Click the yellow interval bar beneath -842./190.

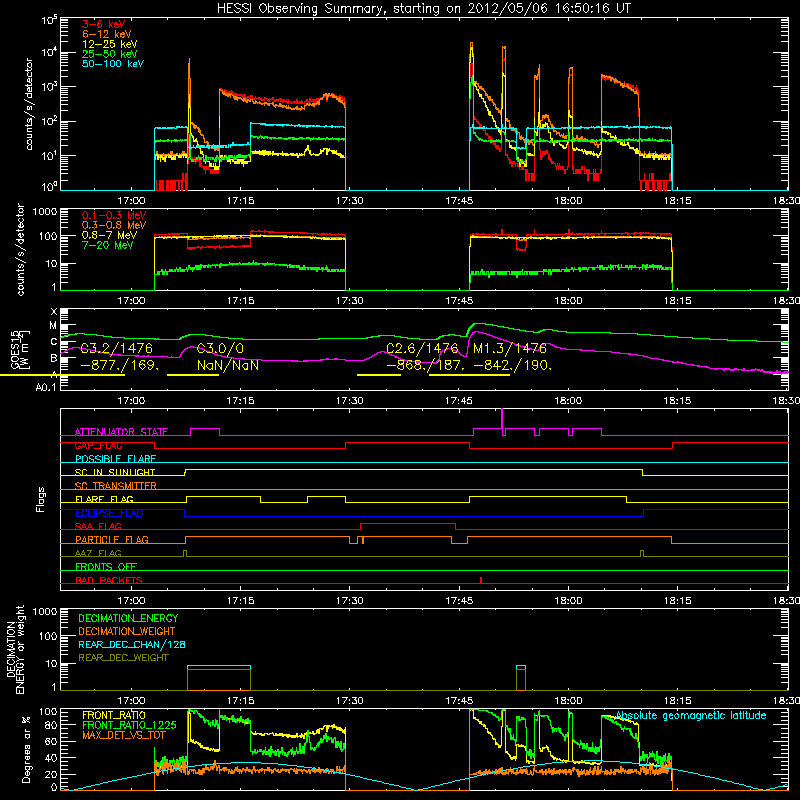point(469,375)
